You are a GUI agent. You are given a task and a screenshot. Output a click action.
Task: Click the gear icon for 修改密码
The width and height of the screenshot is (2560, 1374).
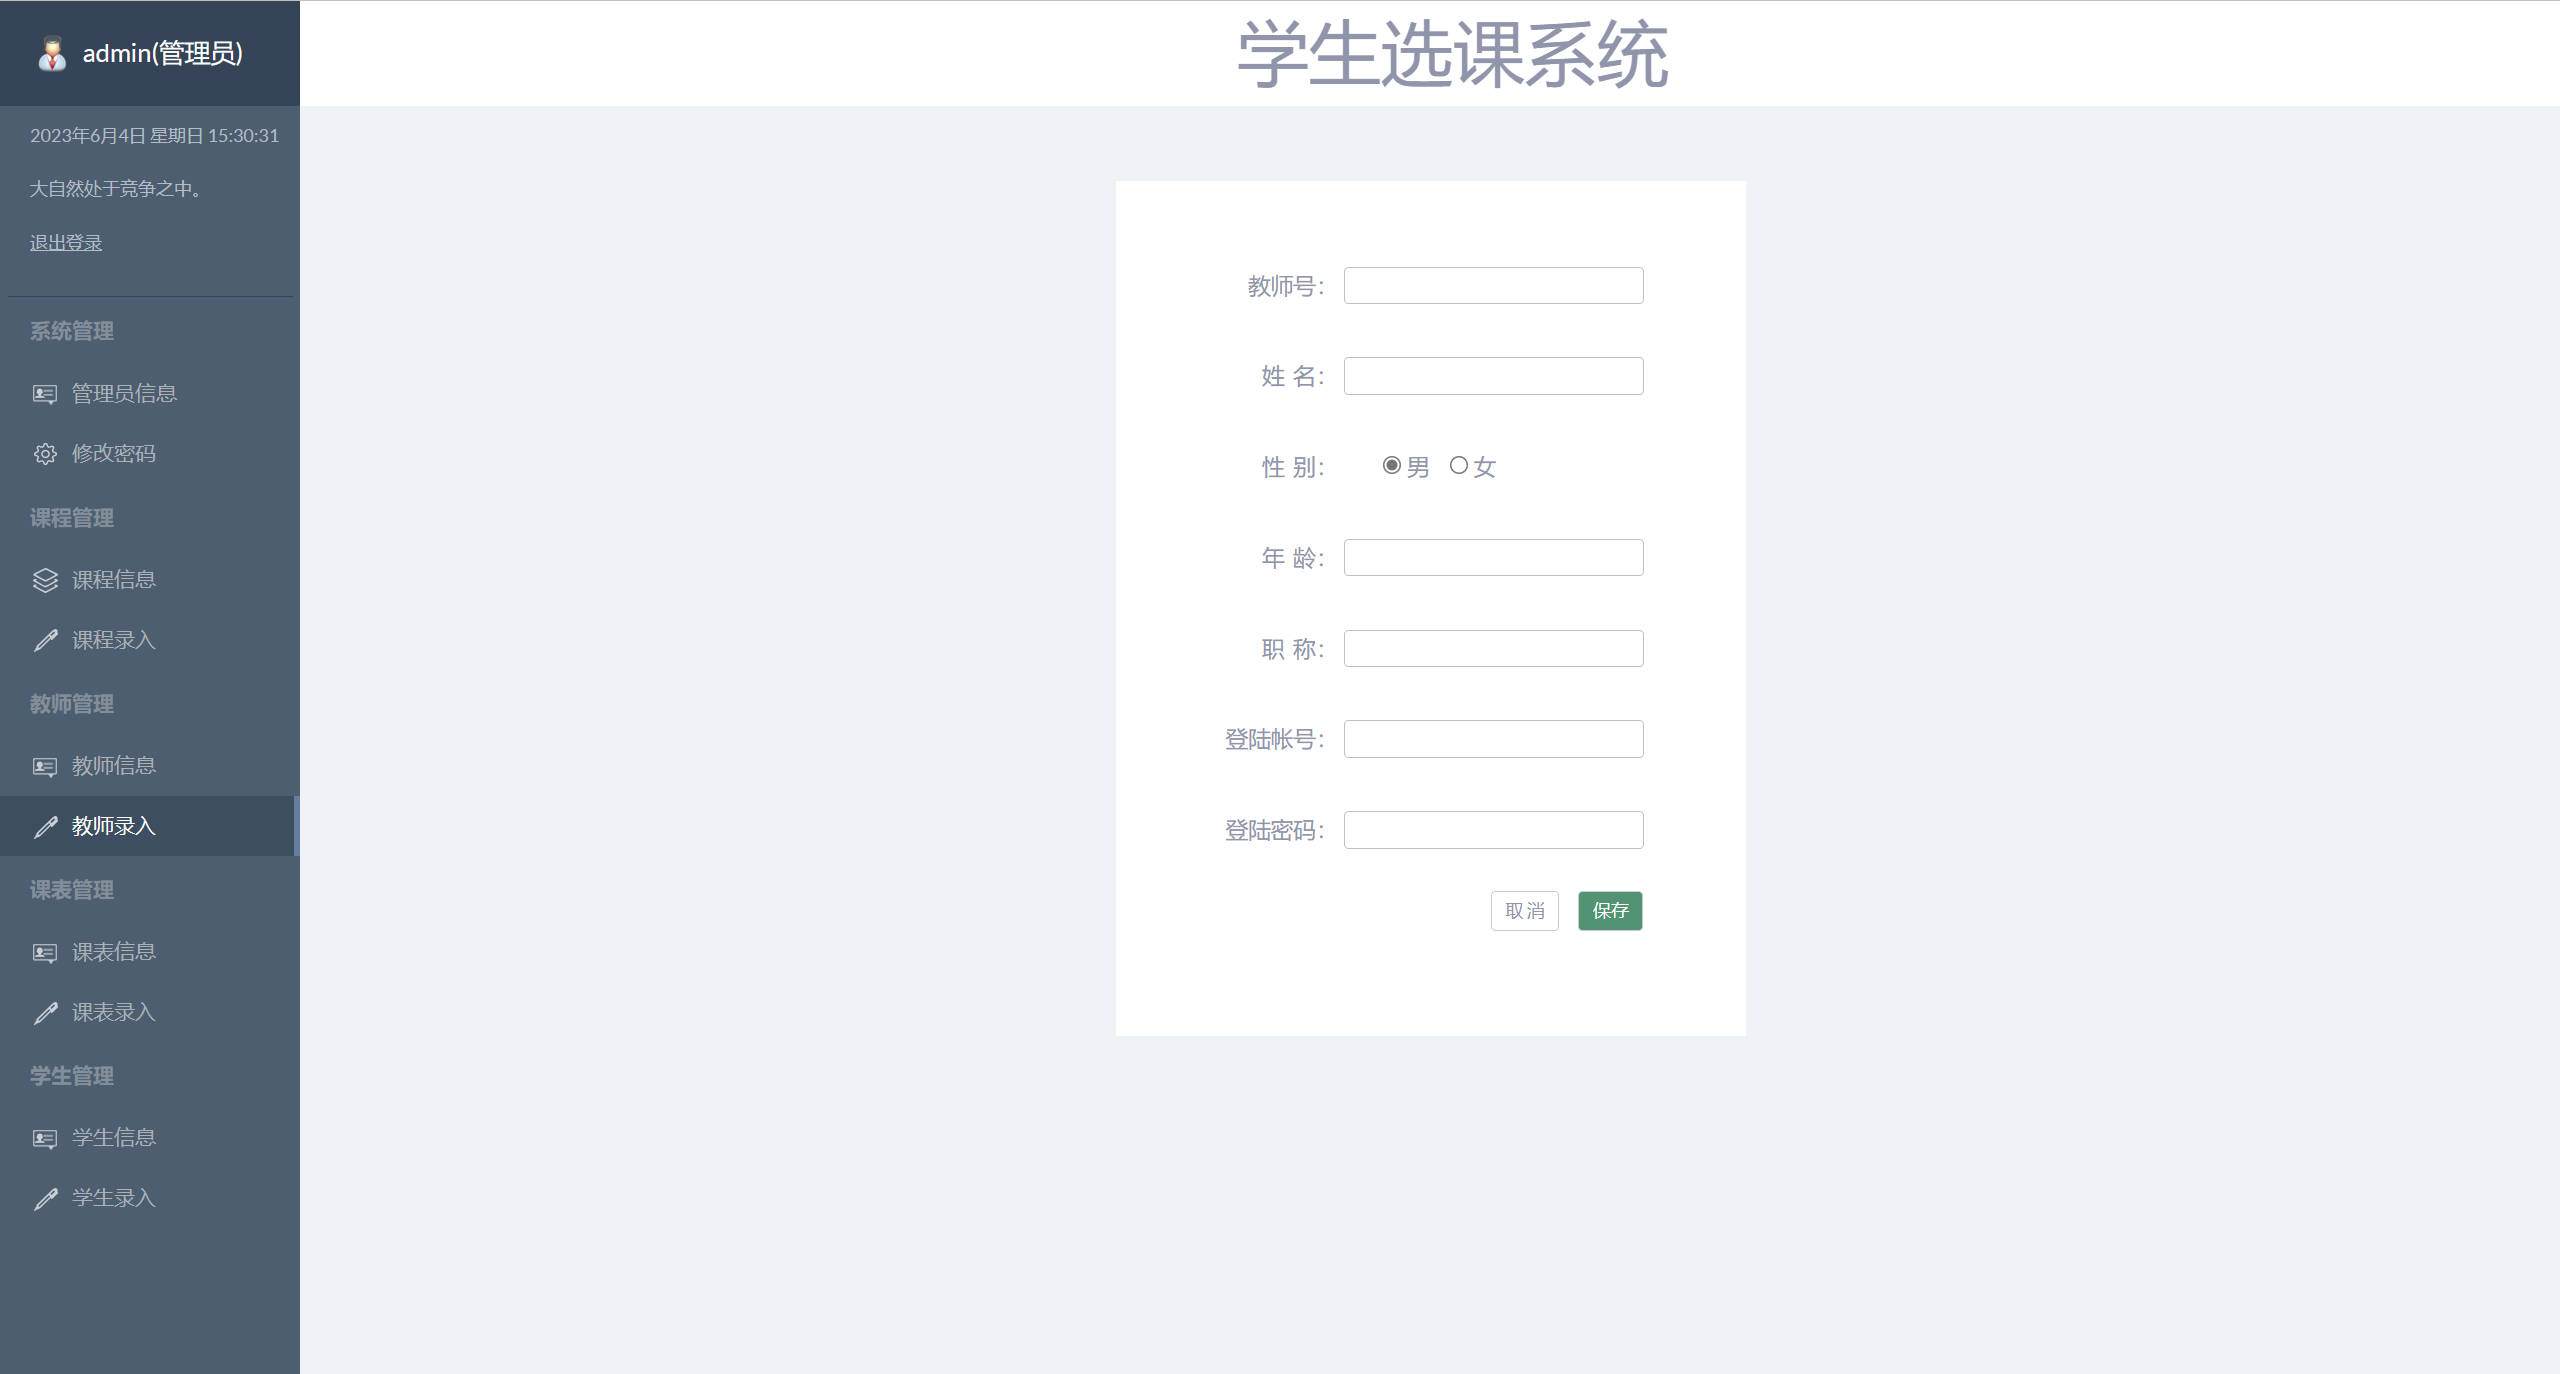[x=44, y=453]
